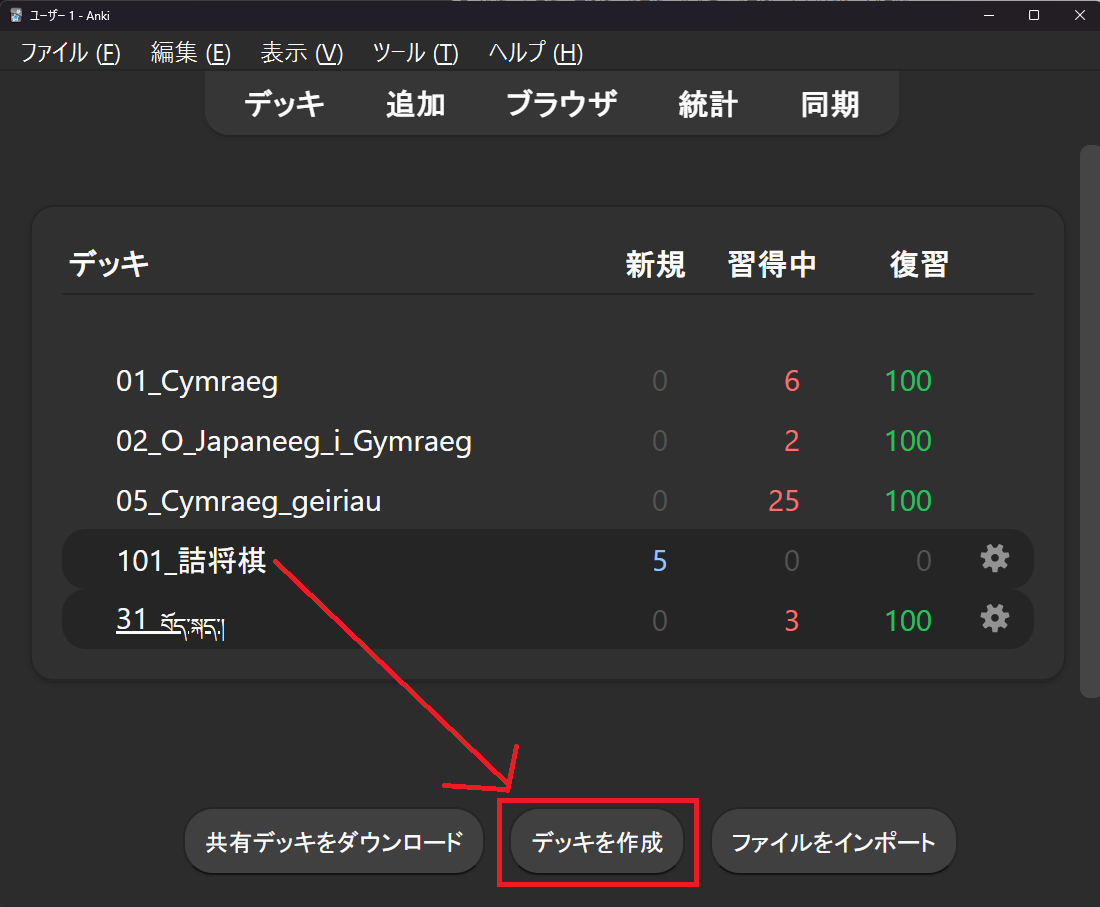Image resolution: width=1100 pixels, height=907 pixels.
Task: Open the ファイル menu
Action: click(x=70, y=53)
